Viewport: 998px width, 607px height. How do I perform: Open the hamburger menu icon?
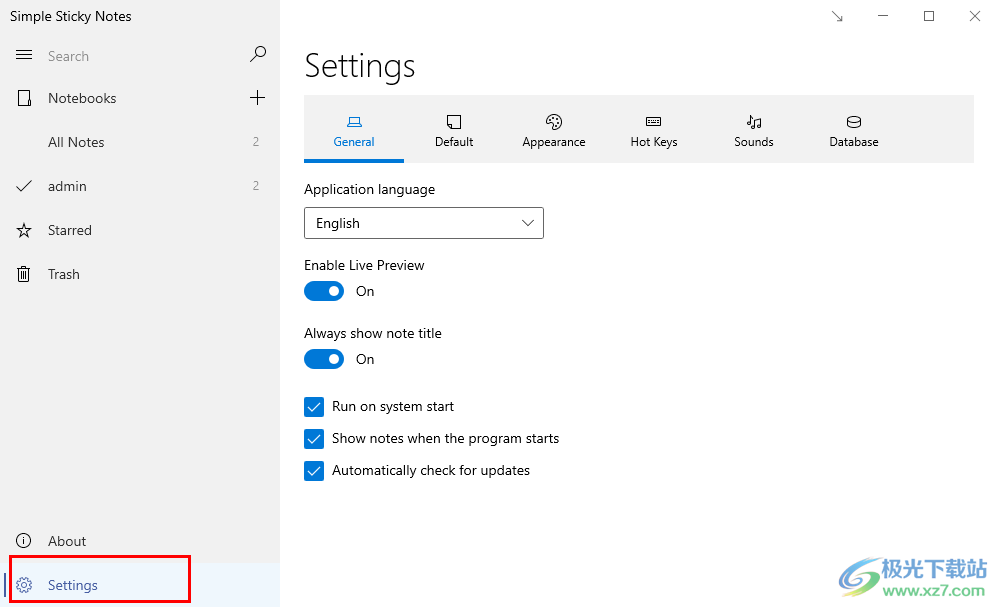(x=24, y=55)
